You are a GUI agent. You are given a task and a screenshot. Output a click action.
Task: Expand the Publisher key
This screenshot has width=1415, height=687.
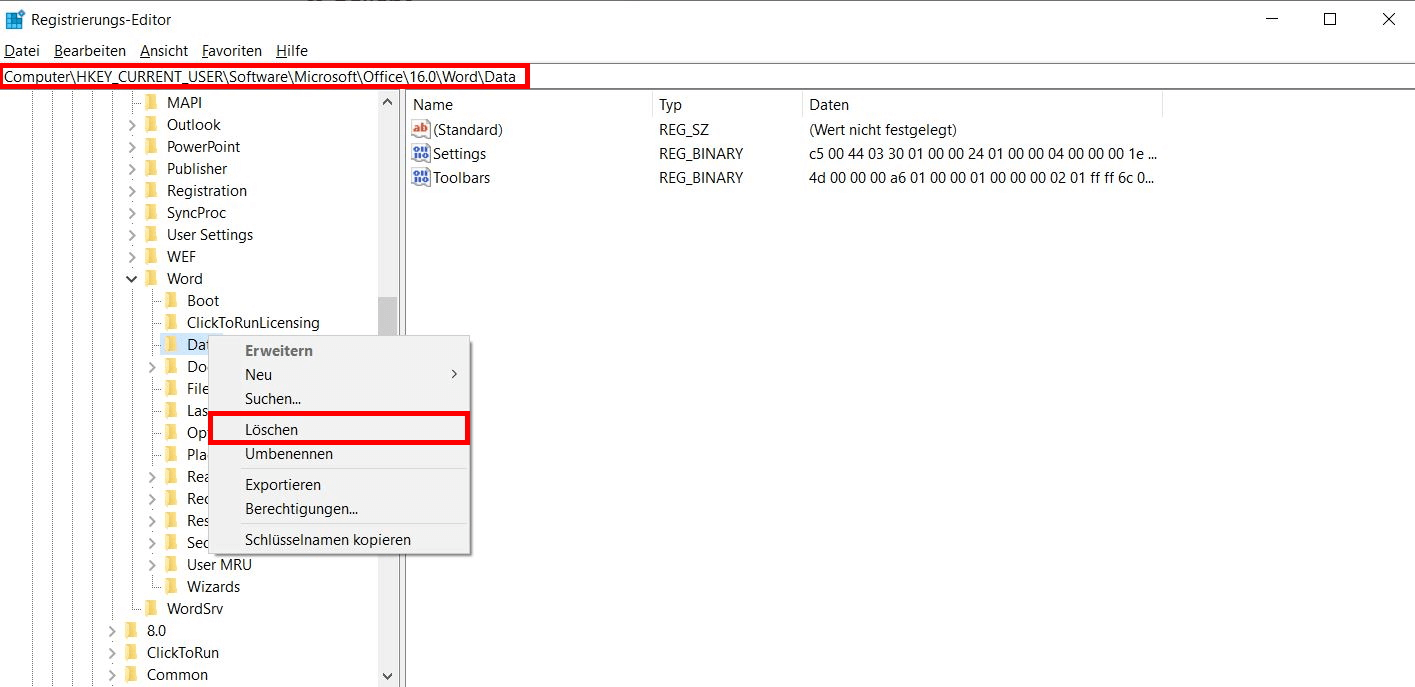tap(132, 169)
